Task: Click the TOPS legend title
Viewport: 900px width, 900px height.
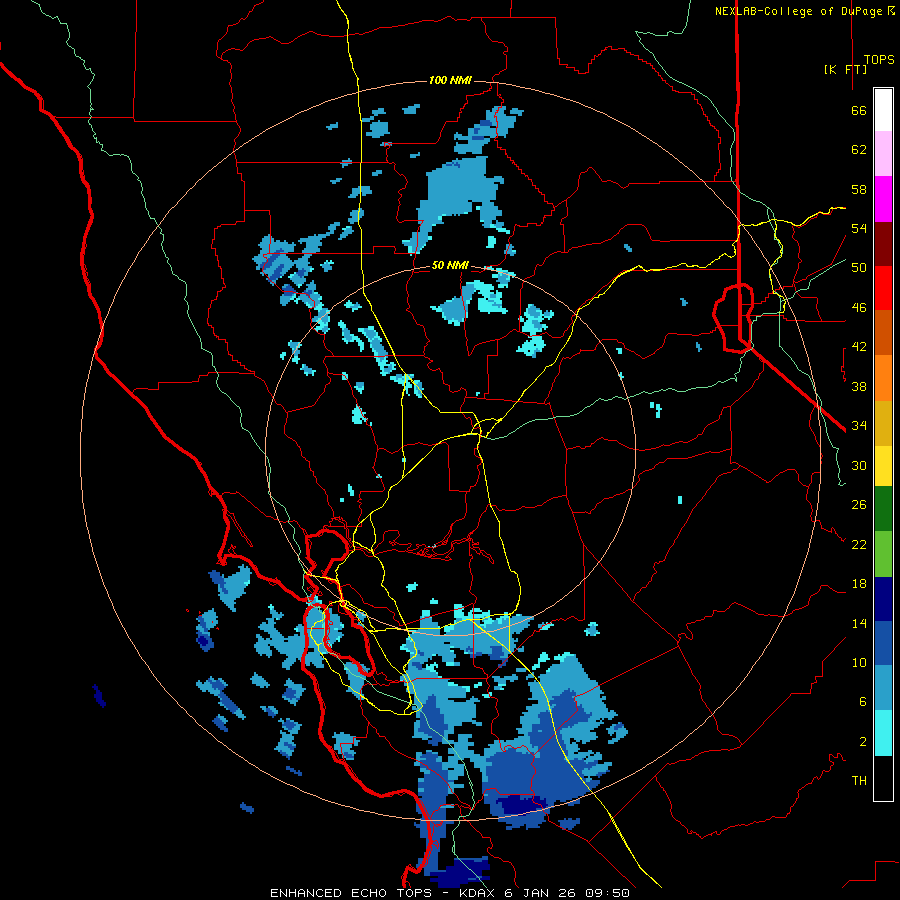Action: point(879,59)
